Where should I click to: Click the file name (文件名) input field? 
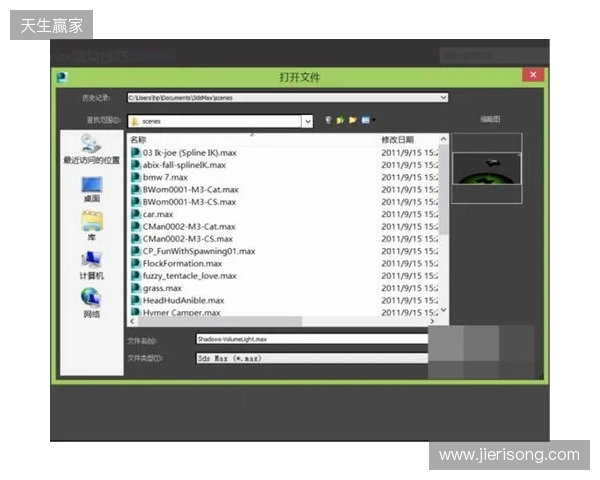pyautogui.click(x=310, y=339)
